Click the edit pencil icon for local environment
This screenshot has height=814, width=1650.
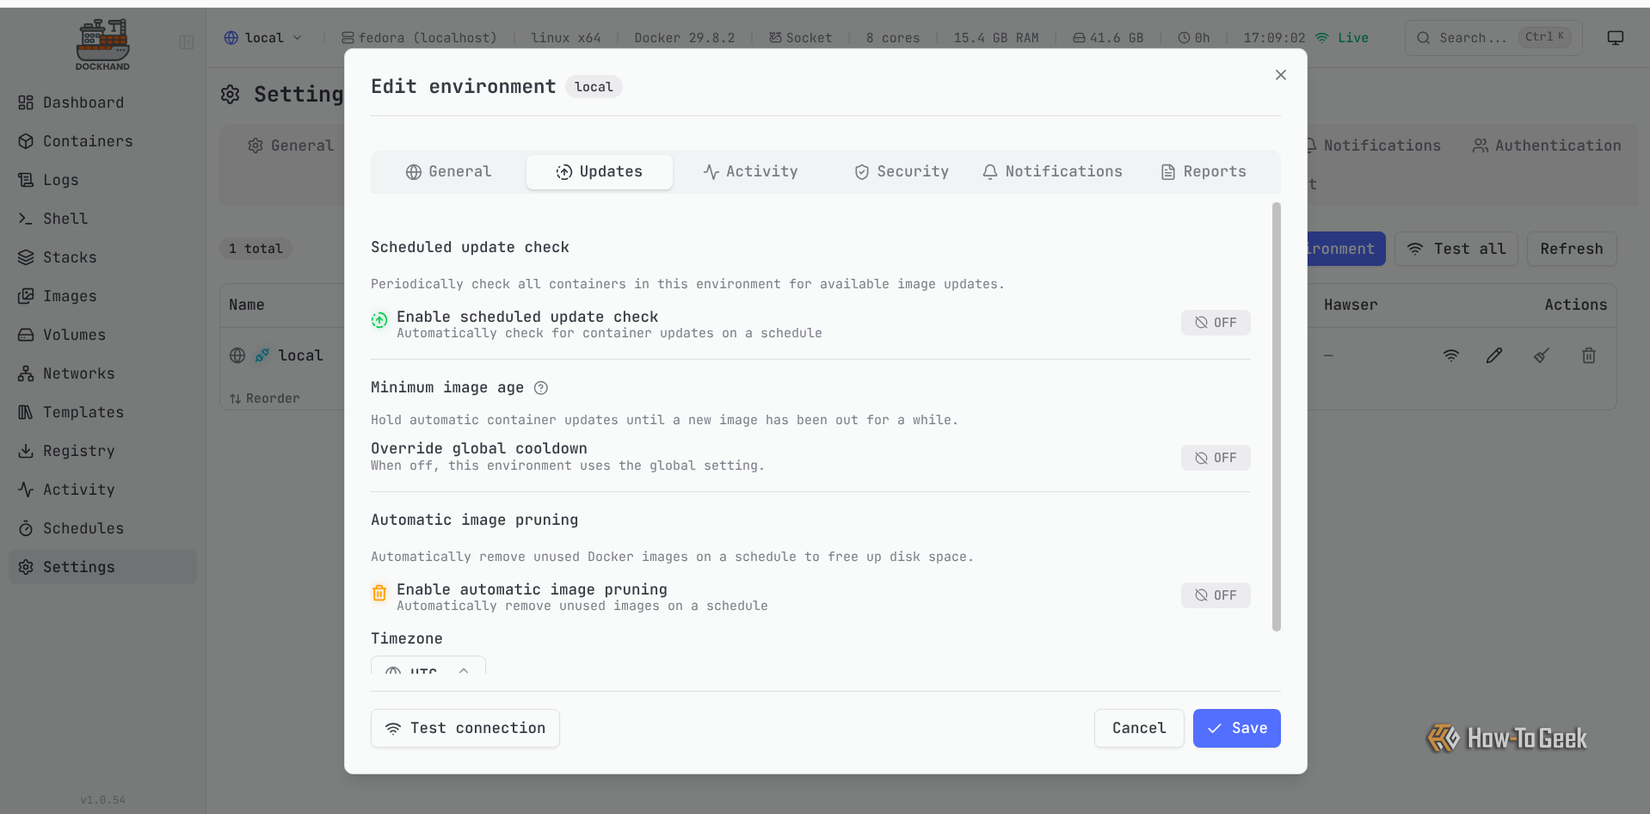[x=1494, y=355]
